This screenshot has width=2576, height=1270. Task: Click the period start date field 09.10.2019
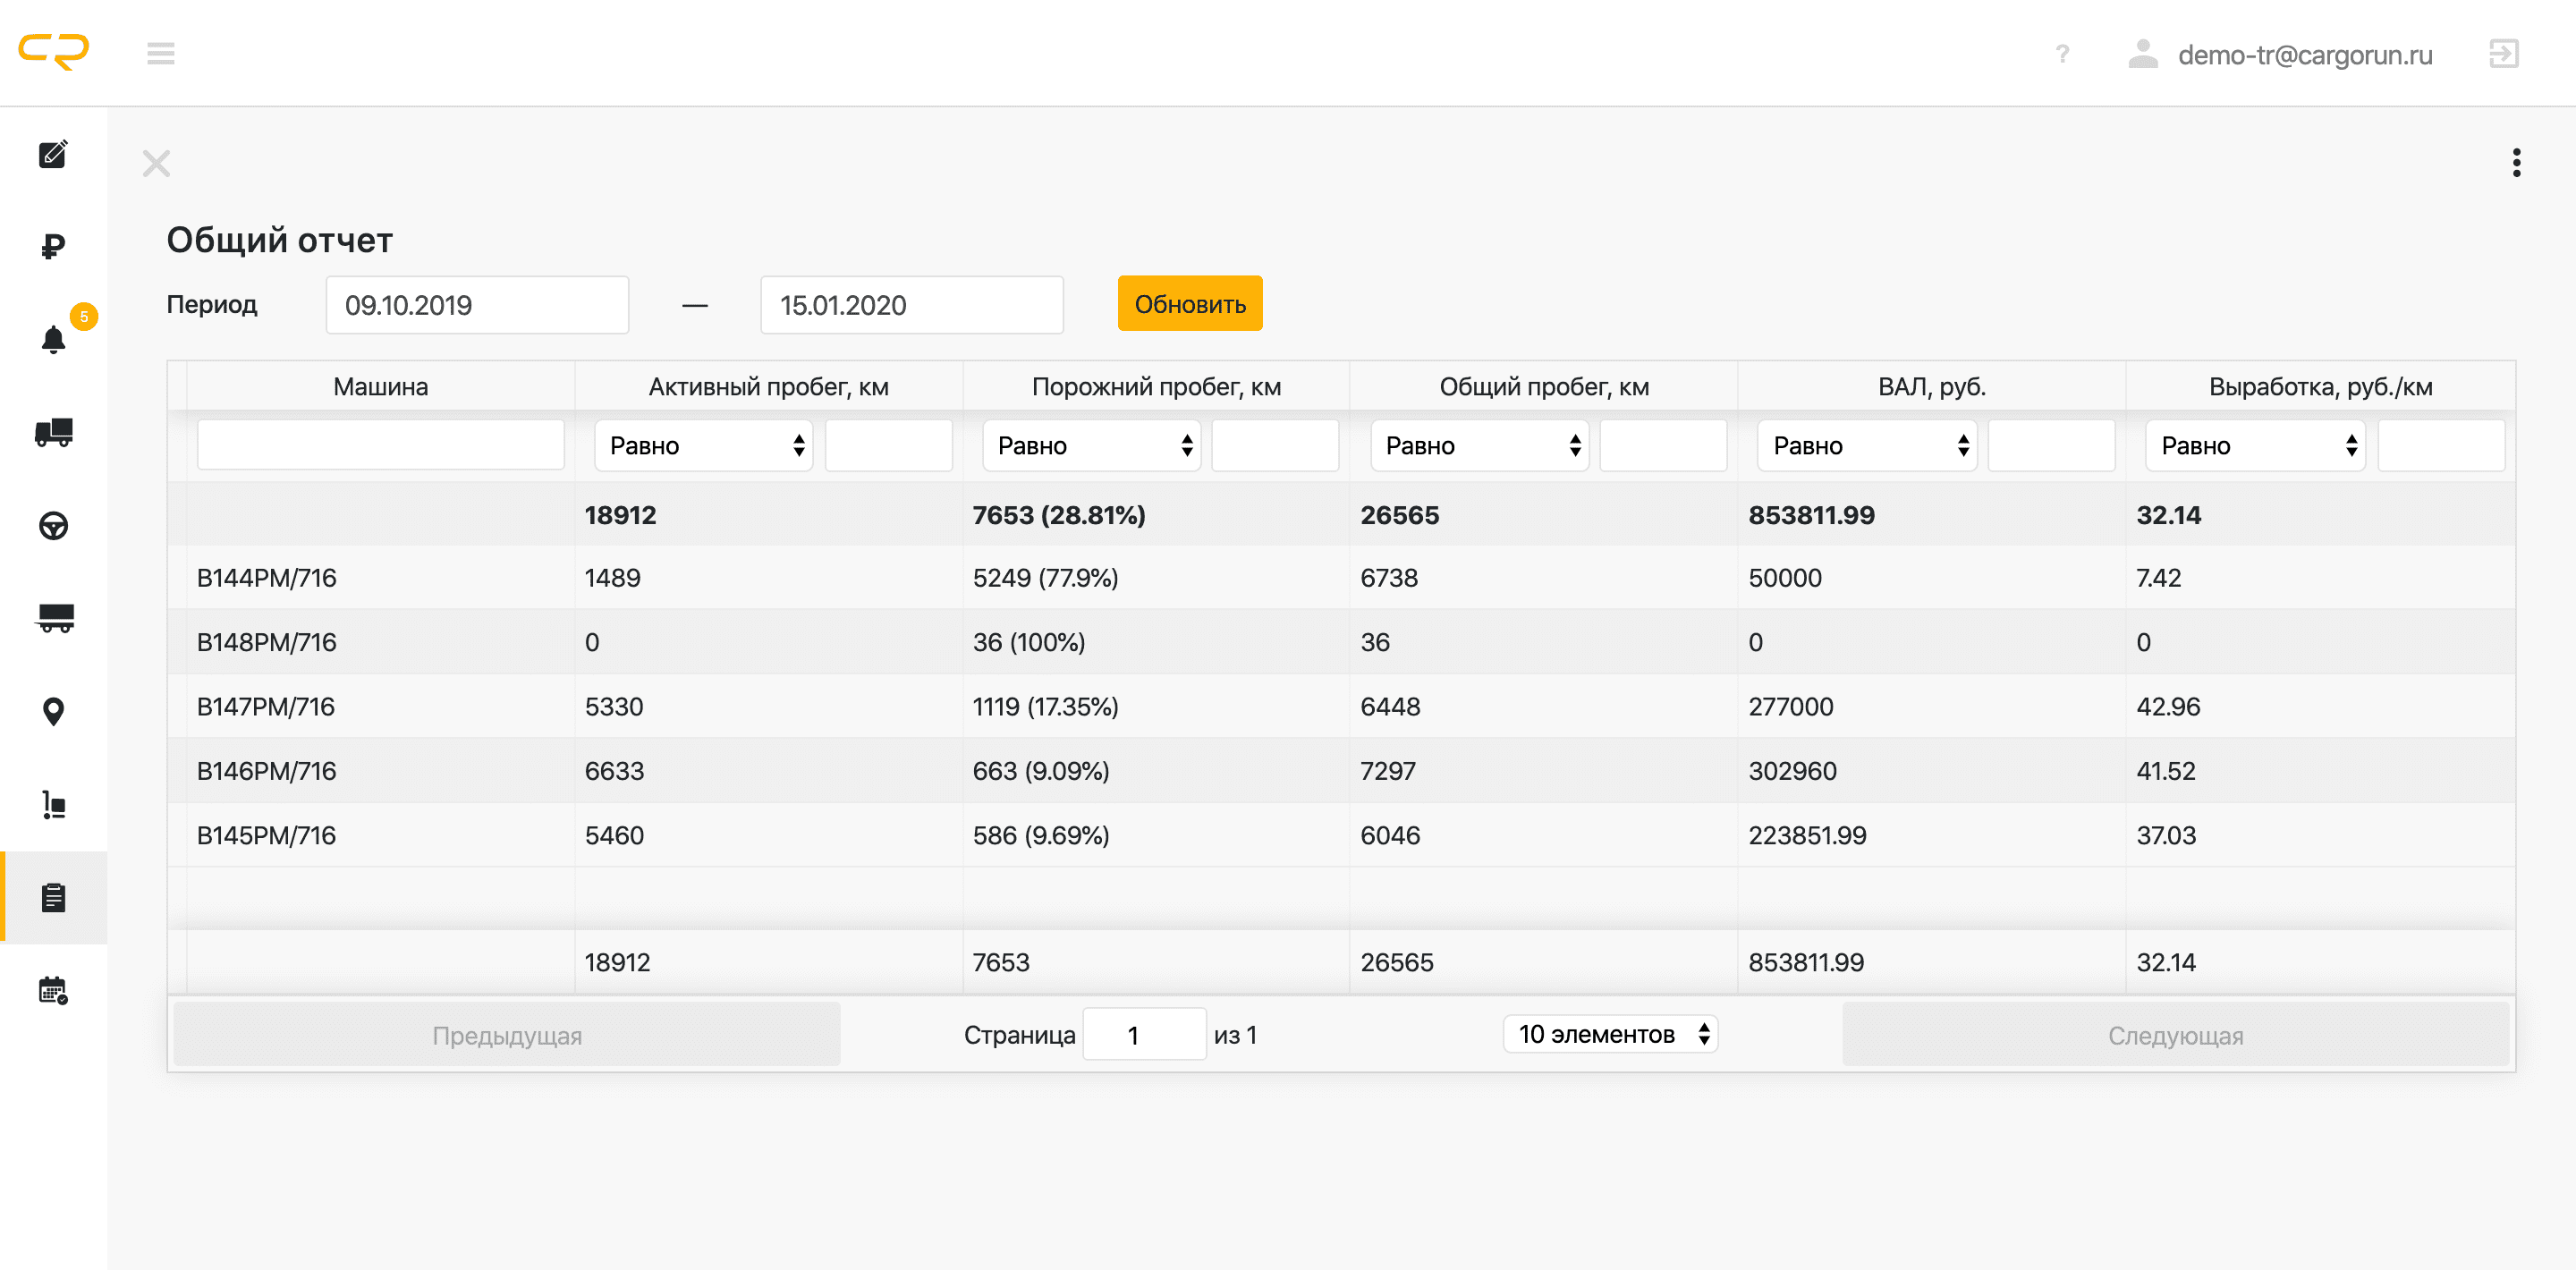tap(477, 305)
